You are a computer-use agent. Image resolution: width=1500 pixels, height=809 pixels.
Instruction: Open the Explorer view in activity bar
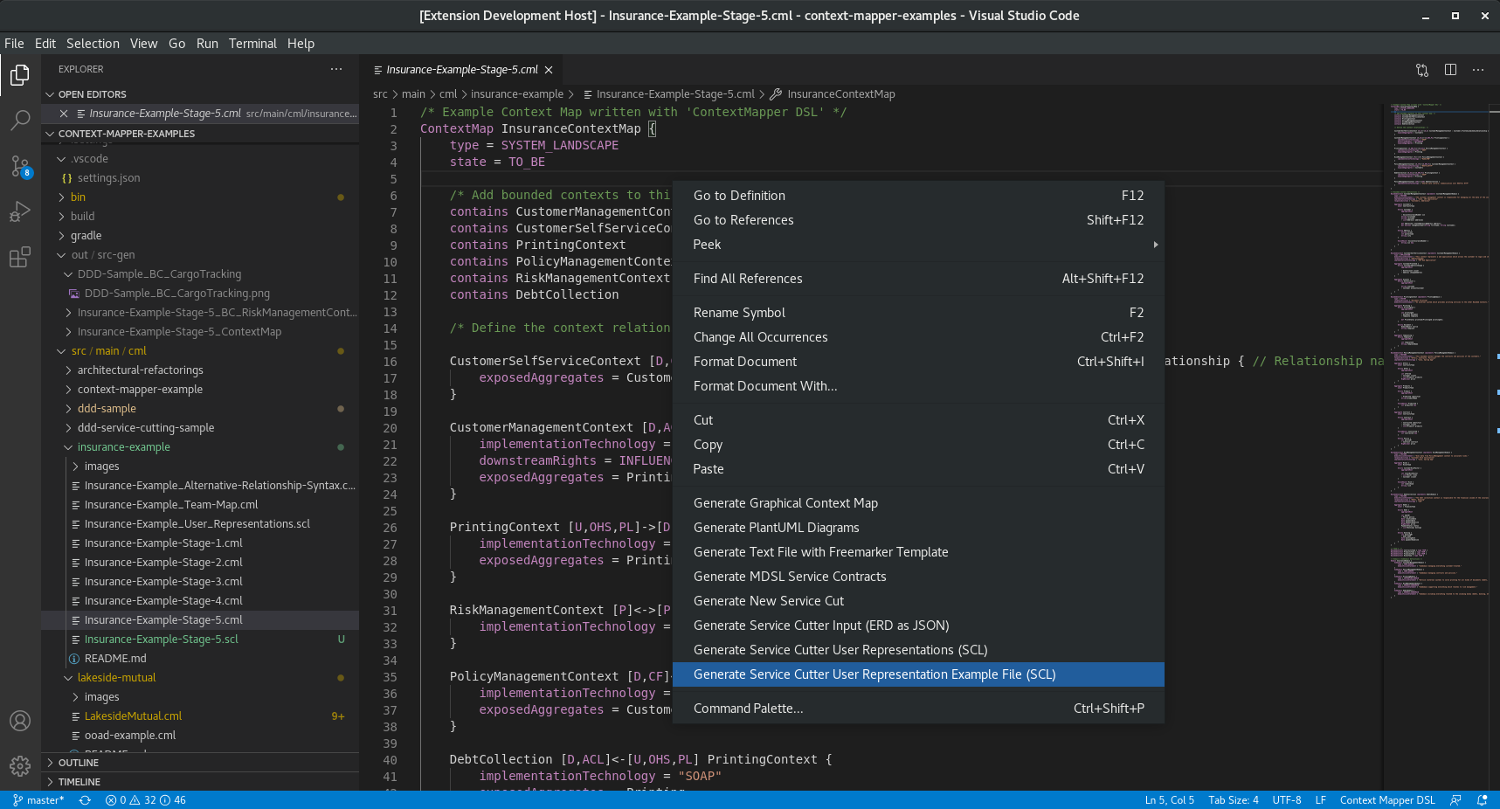[x=20, y=75]
